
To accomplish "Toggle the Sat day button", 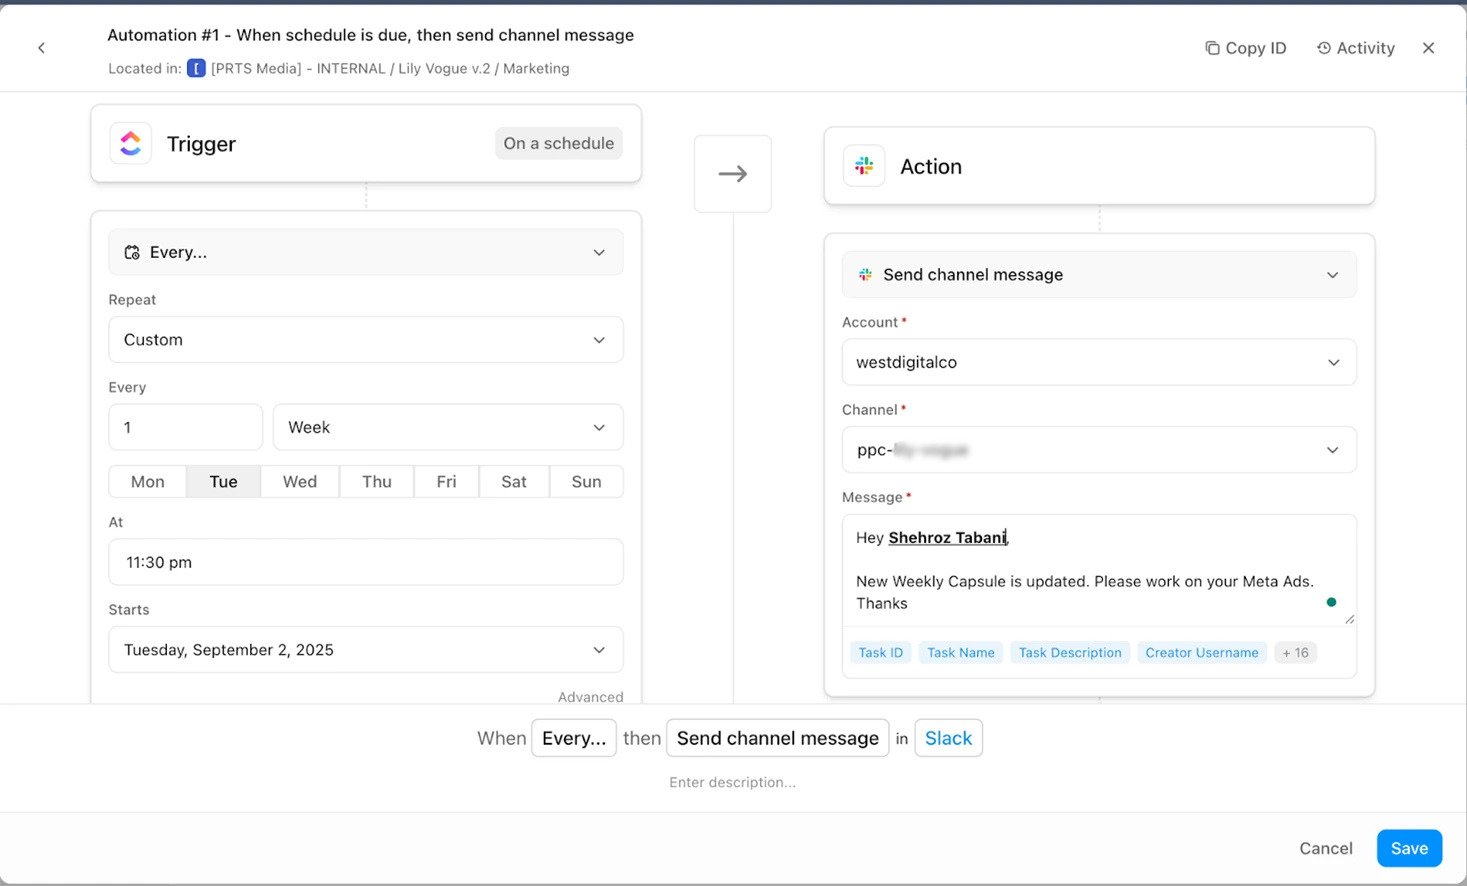I will 514,482.
